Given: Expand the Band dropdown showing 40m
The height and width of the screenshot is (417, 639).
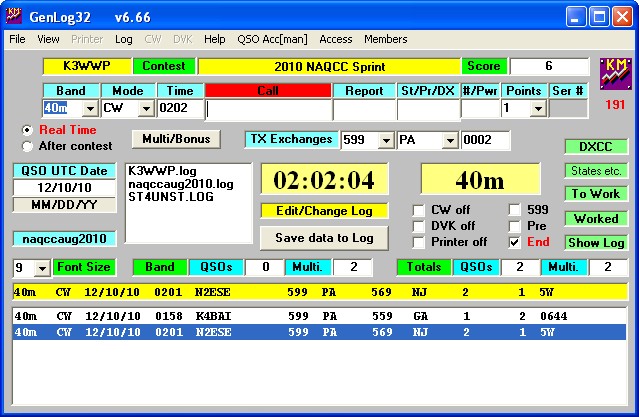Looking at the screenshot, I should click(89, 109).
